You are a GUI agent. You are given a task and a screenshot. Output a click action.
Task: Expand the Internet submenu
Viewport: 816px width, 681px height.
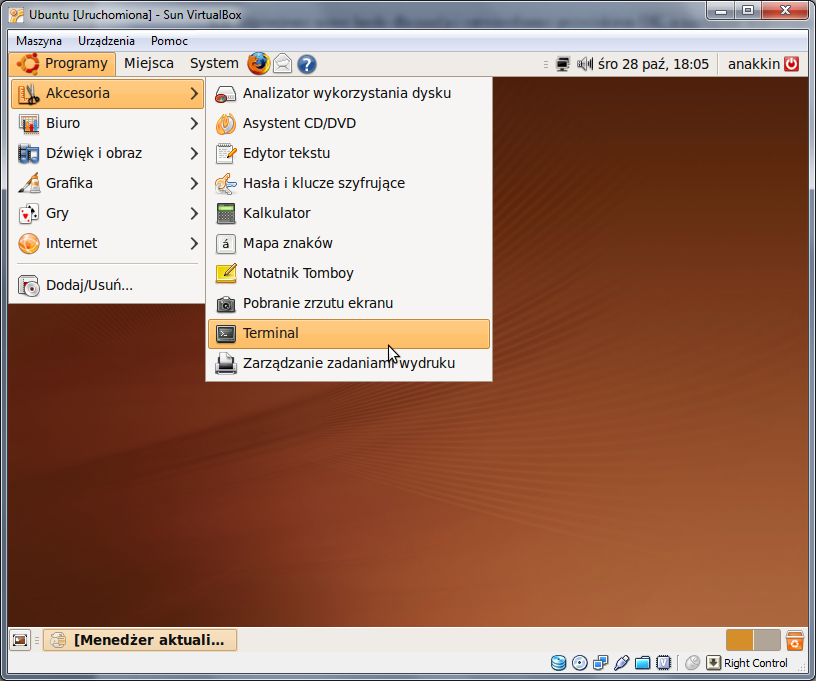tap(107, 243)
